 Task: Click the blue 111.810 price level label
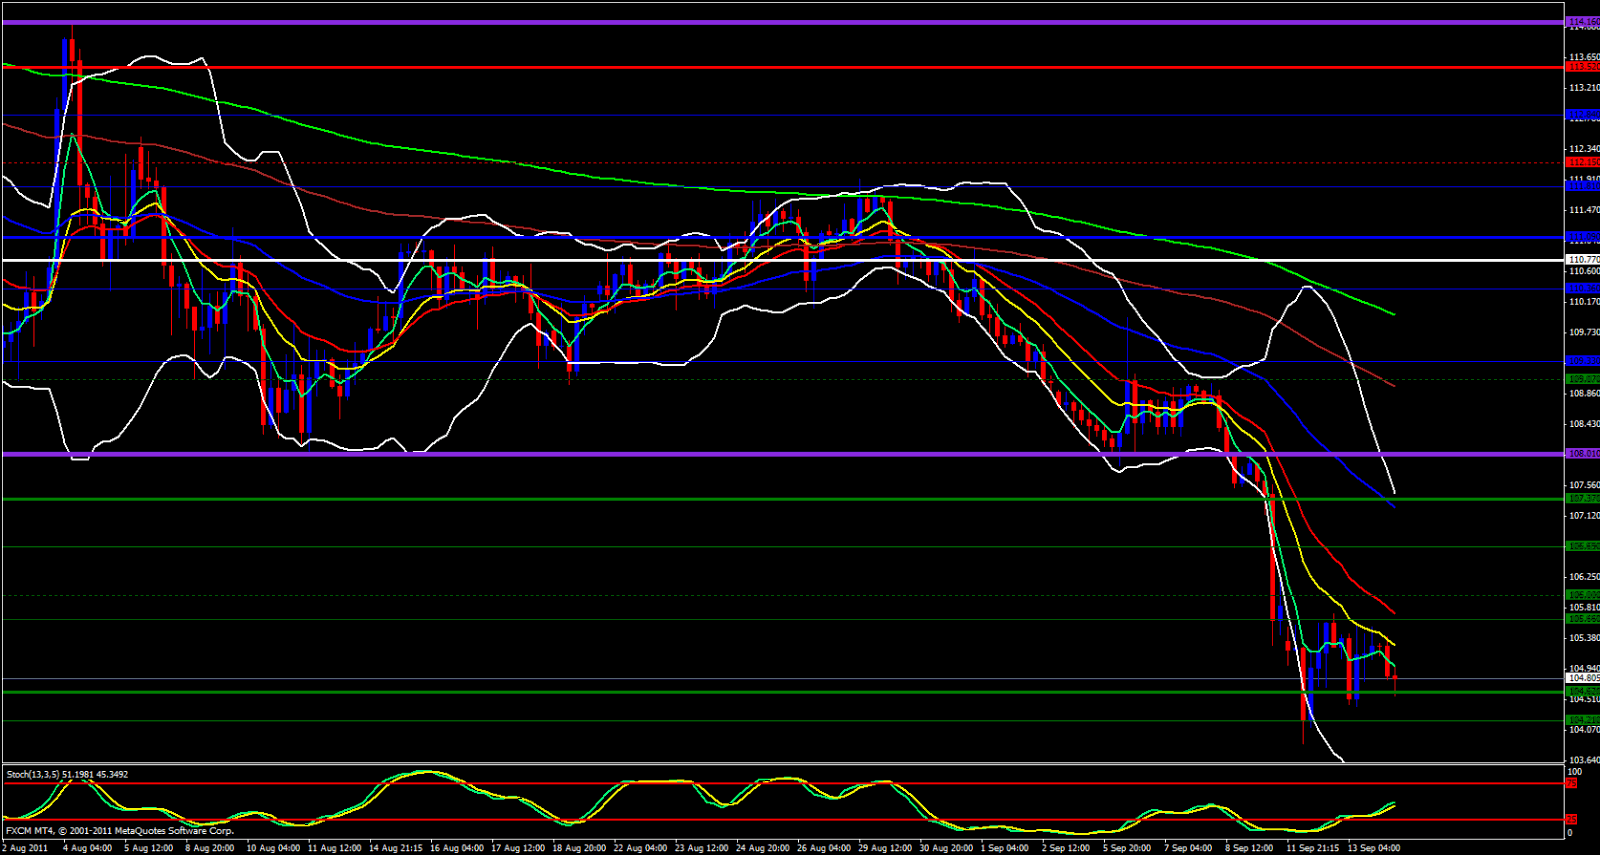click(x=1583, y=187)
